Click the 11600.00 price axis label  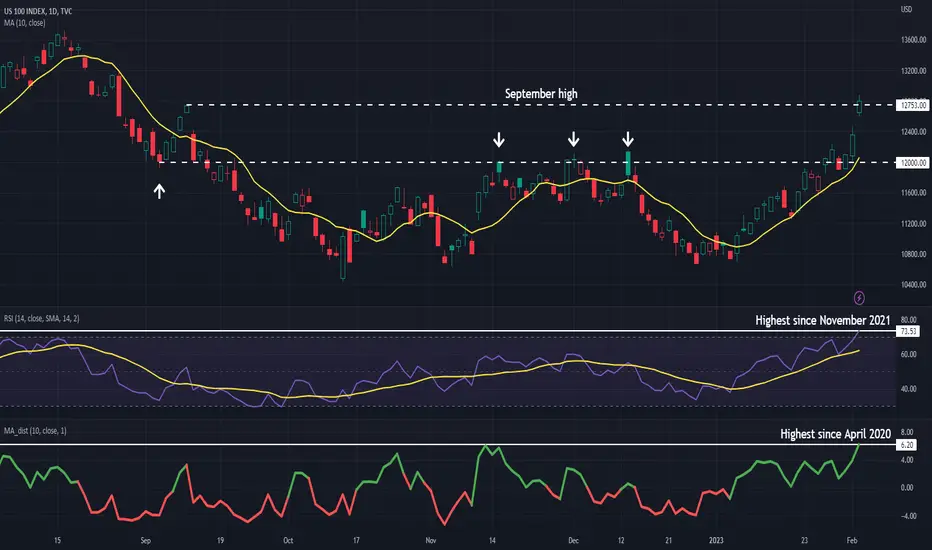click(914, 193)
